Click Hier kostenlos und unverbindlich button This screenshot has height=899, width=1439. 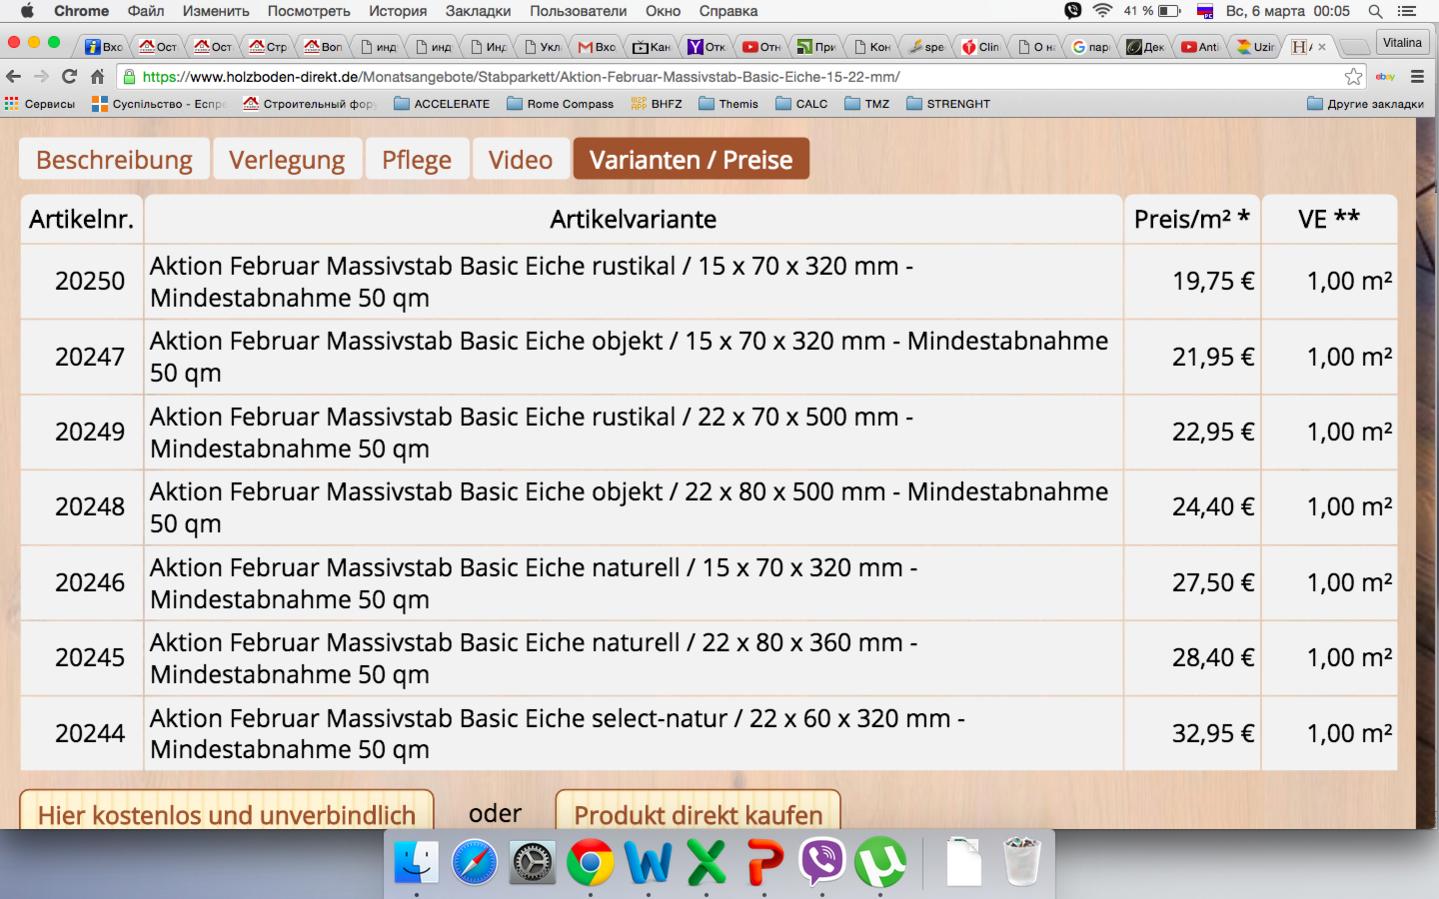pyautogui.click(x=227, y=811)
